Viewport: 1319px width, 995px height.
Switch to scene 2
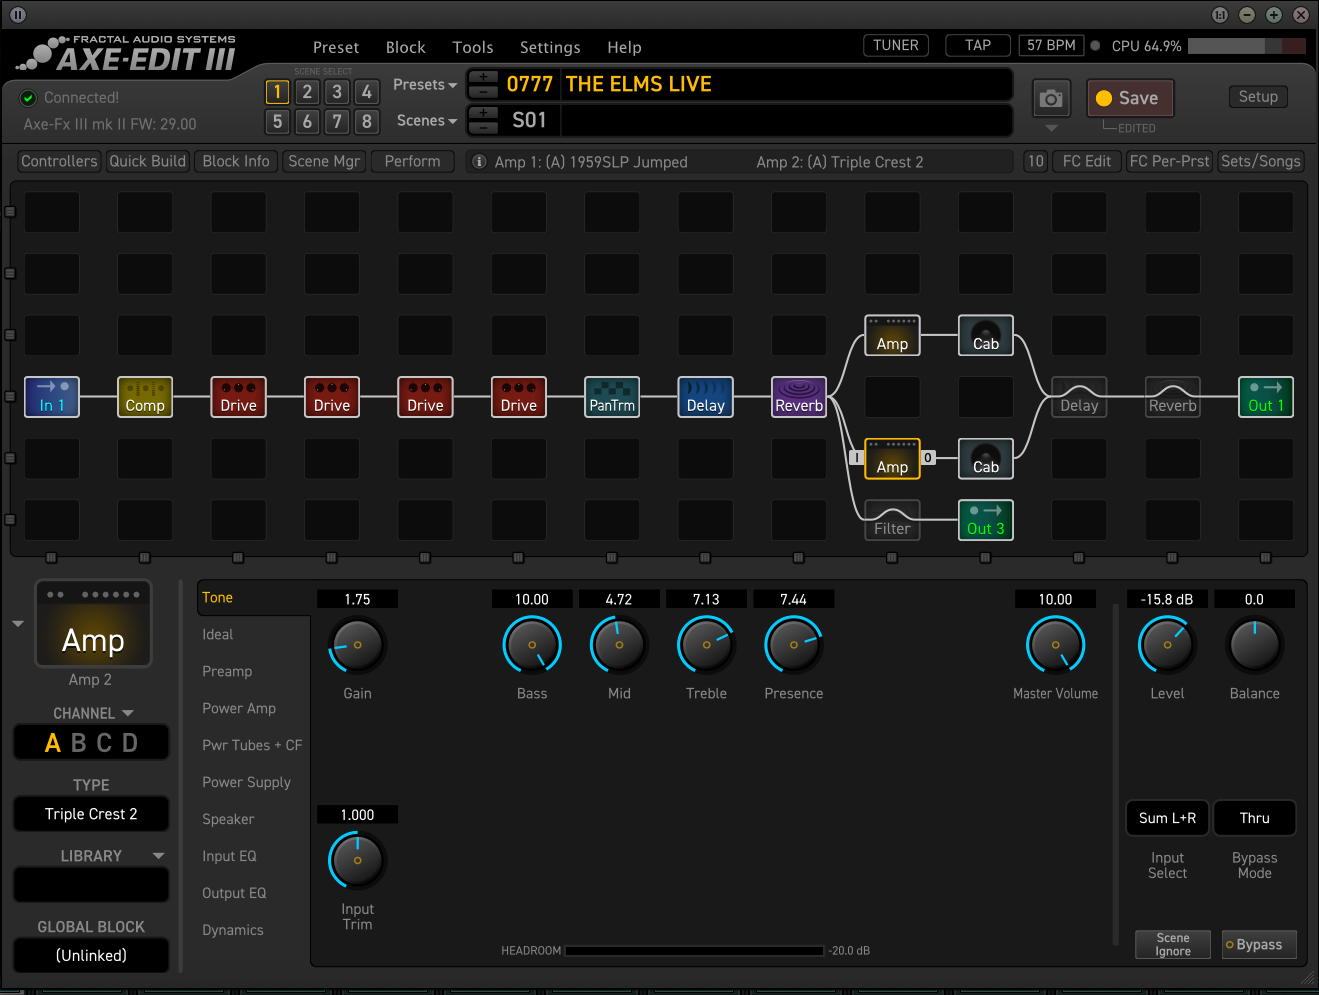(307, 92)
